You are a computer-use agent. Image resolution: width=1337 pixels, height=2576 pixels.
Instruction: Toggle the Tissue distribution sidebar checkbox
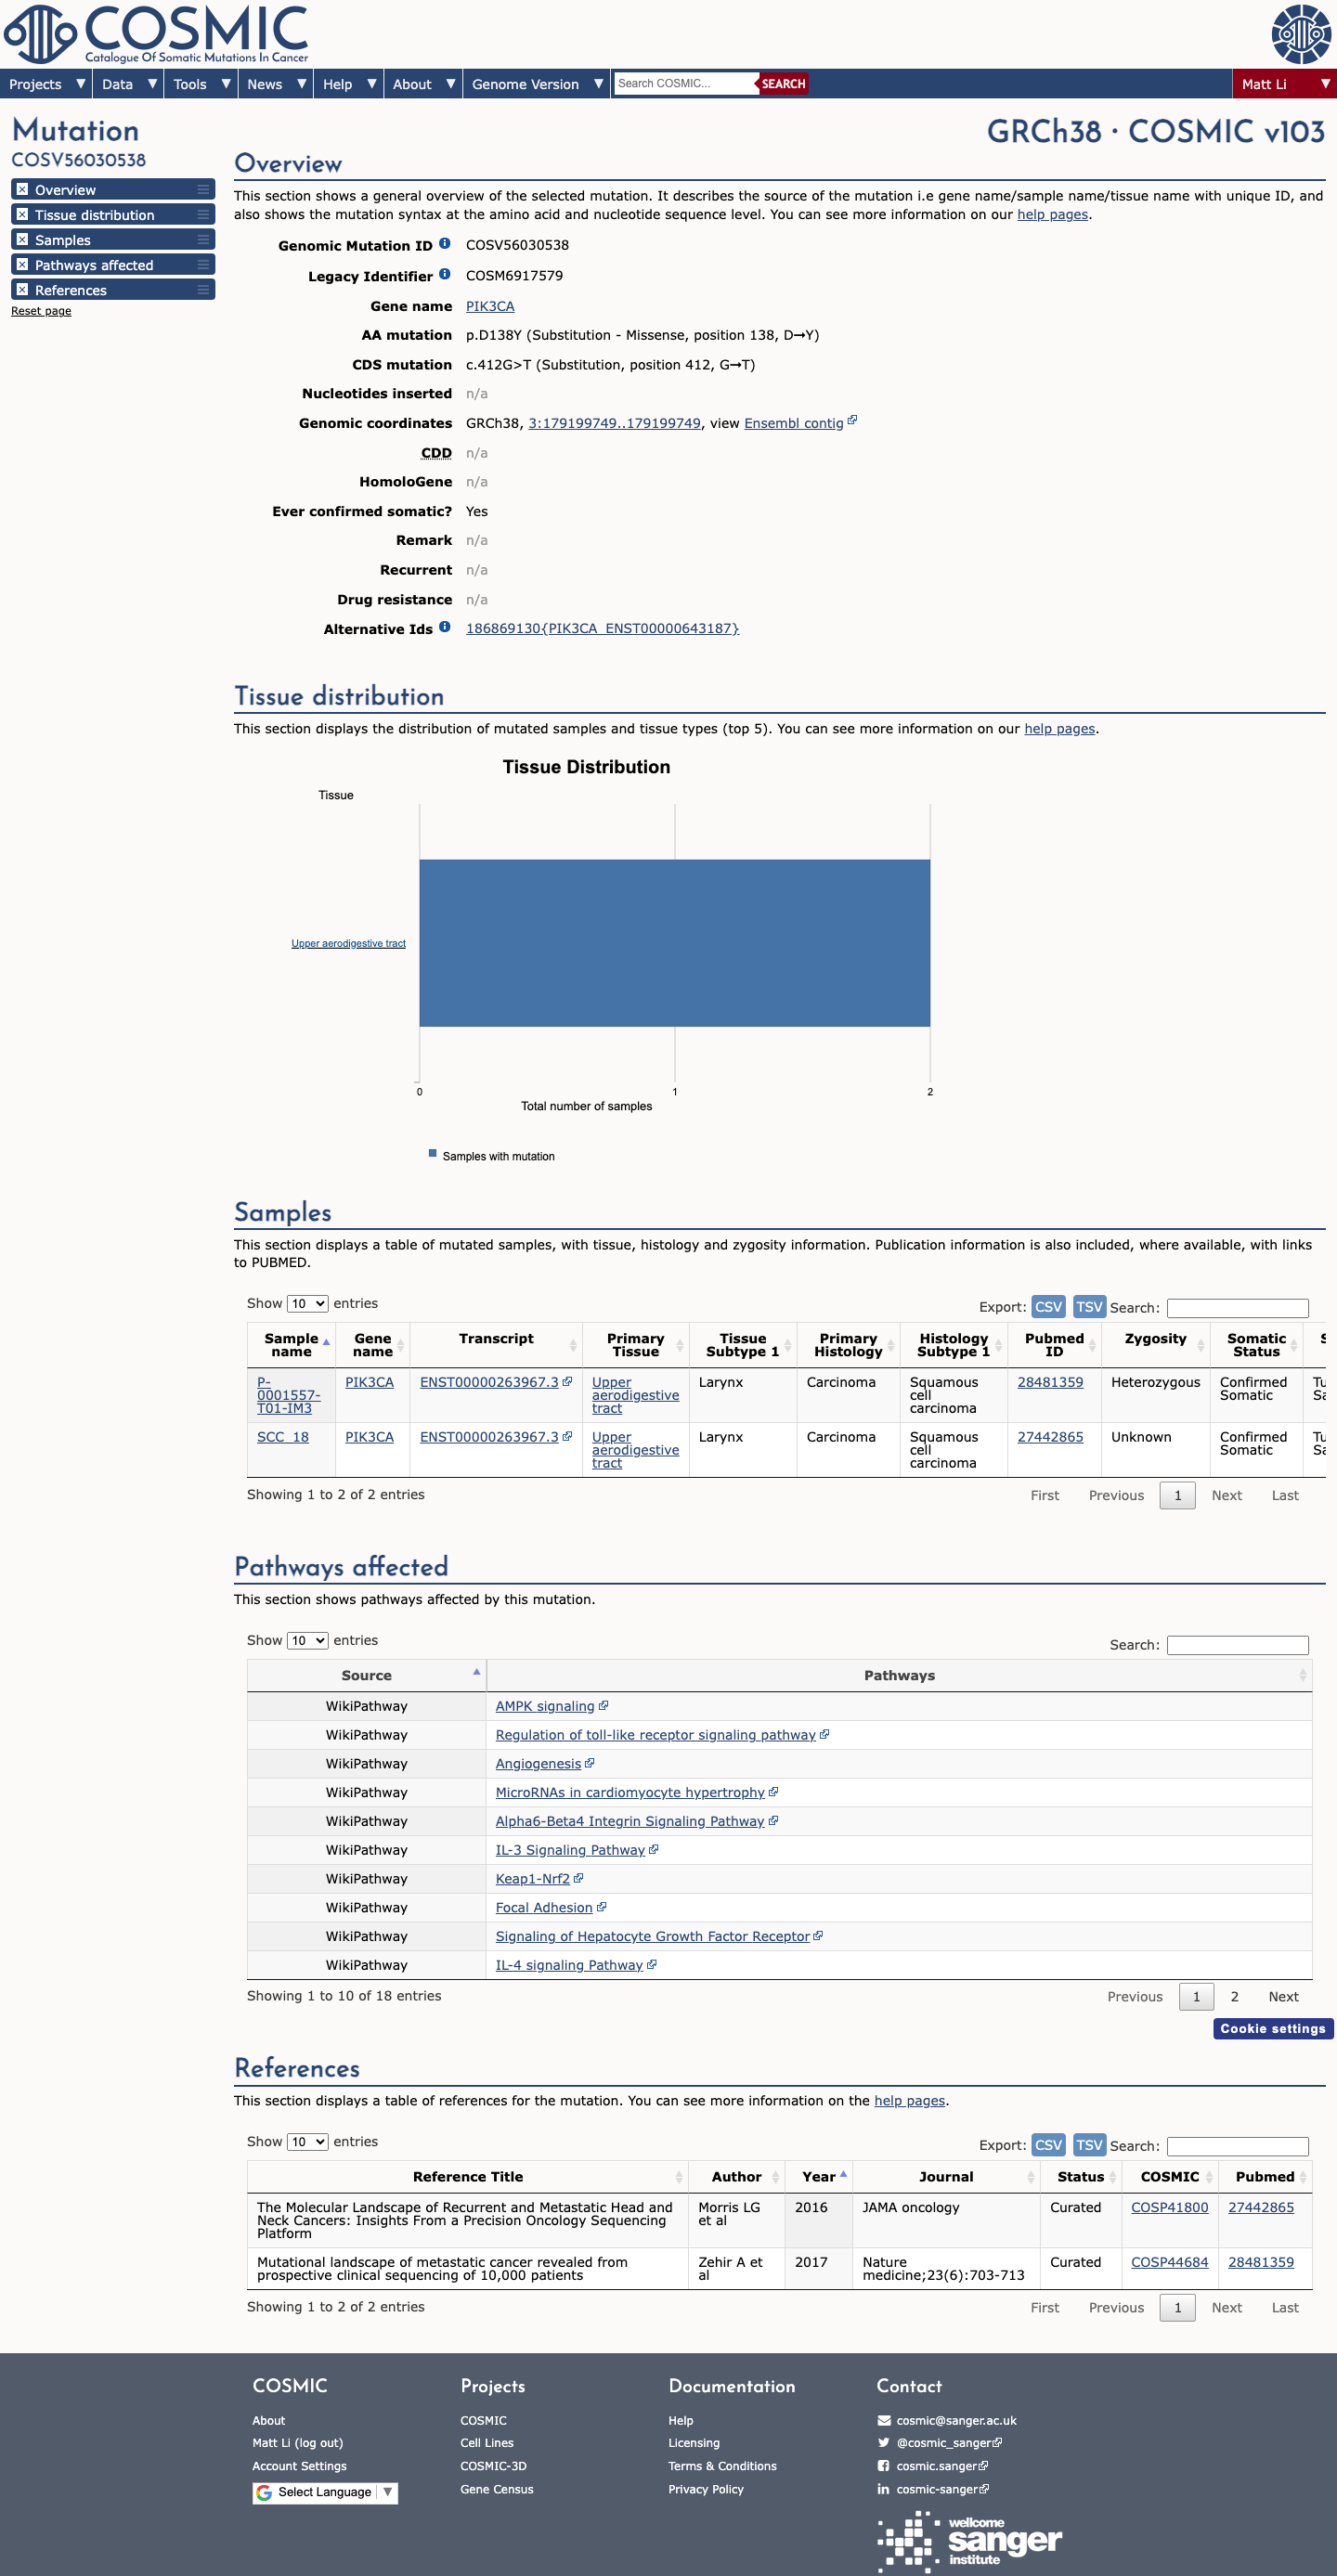(x=22, y=214)
